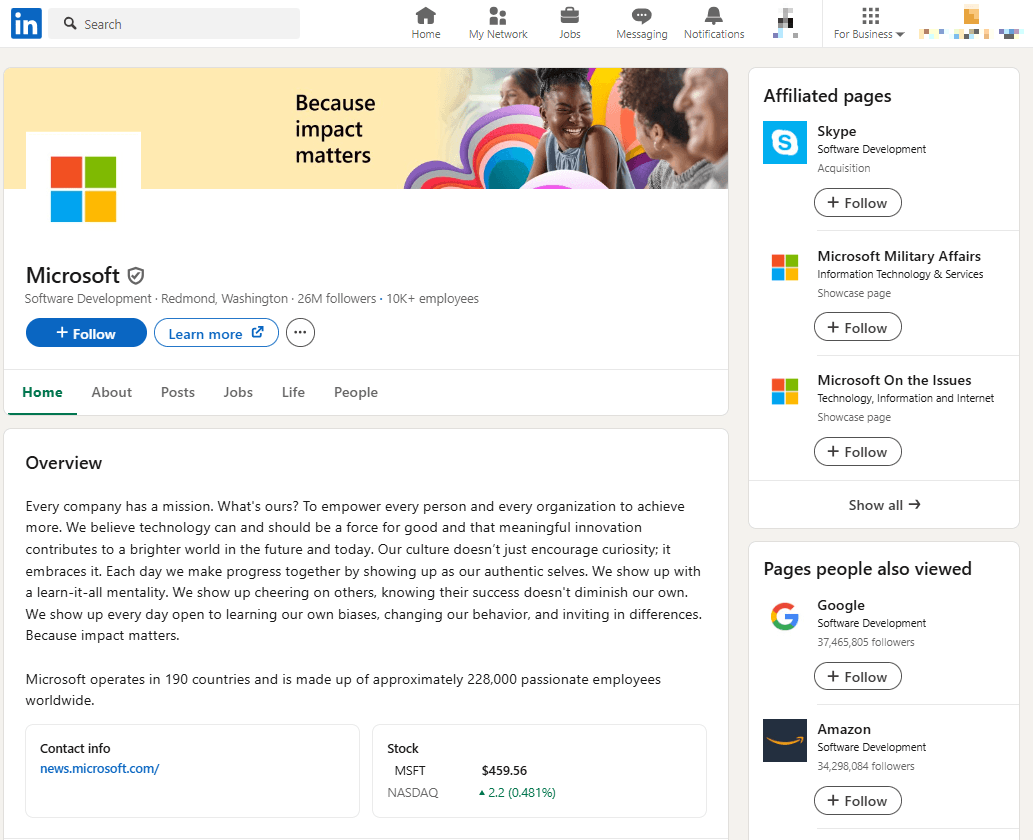This screenshot has width=1033, height=840.
Task: Open the Jobs briefcase icon
Action: click(569, 24)
